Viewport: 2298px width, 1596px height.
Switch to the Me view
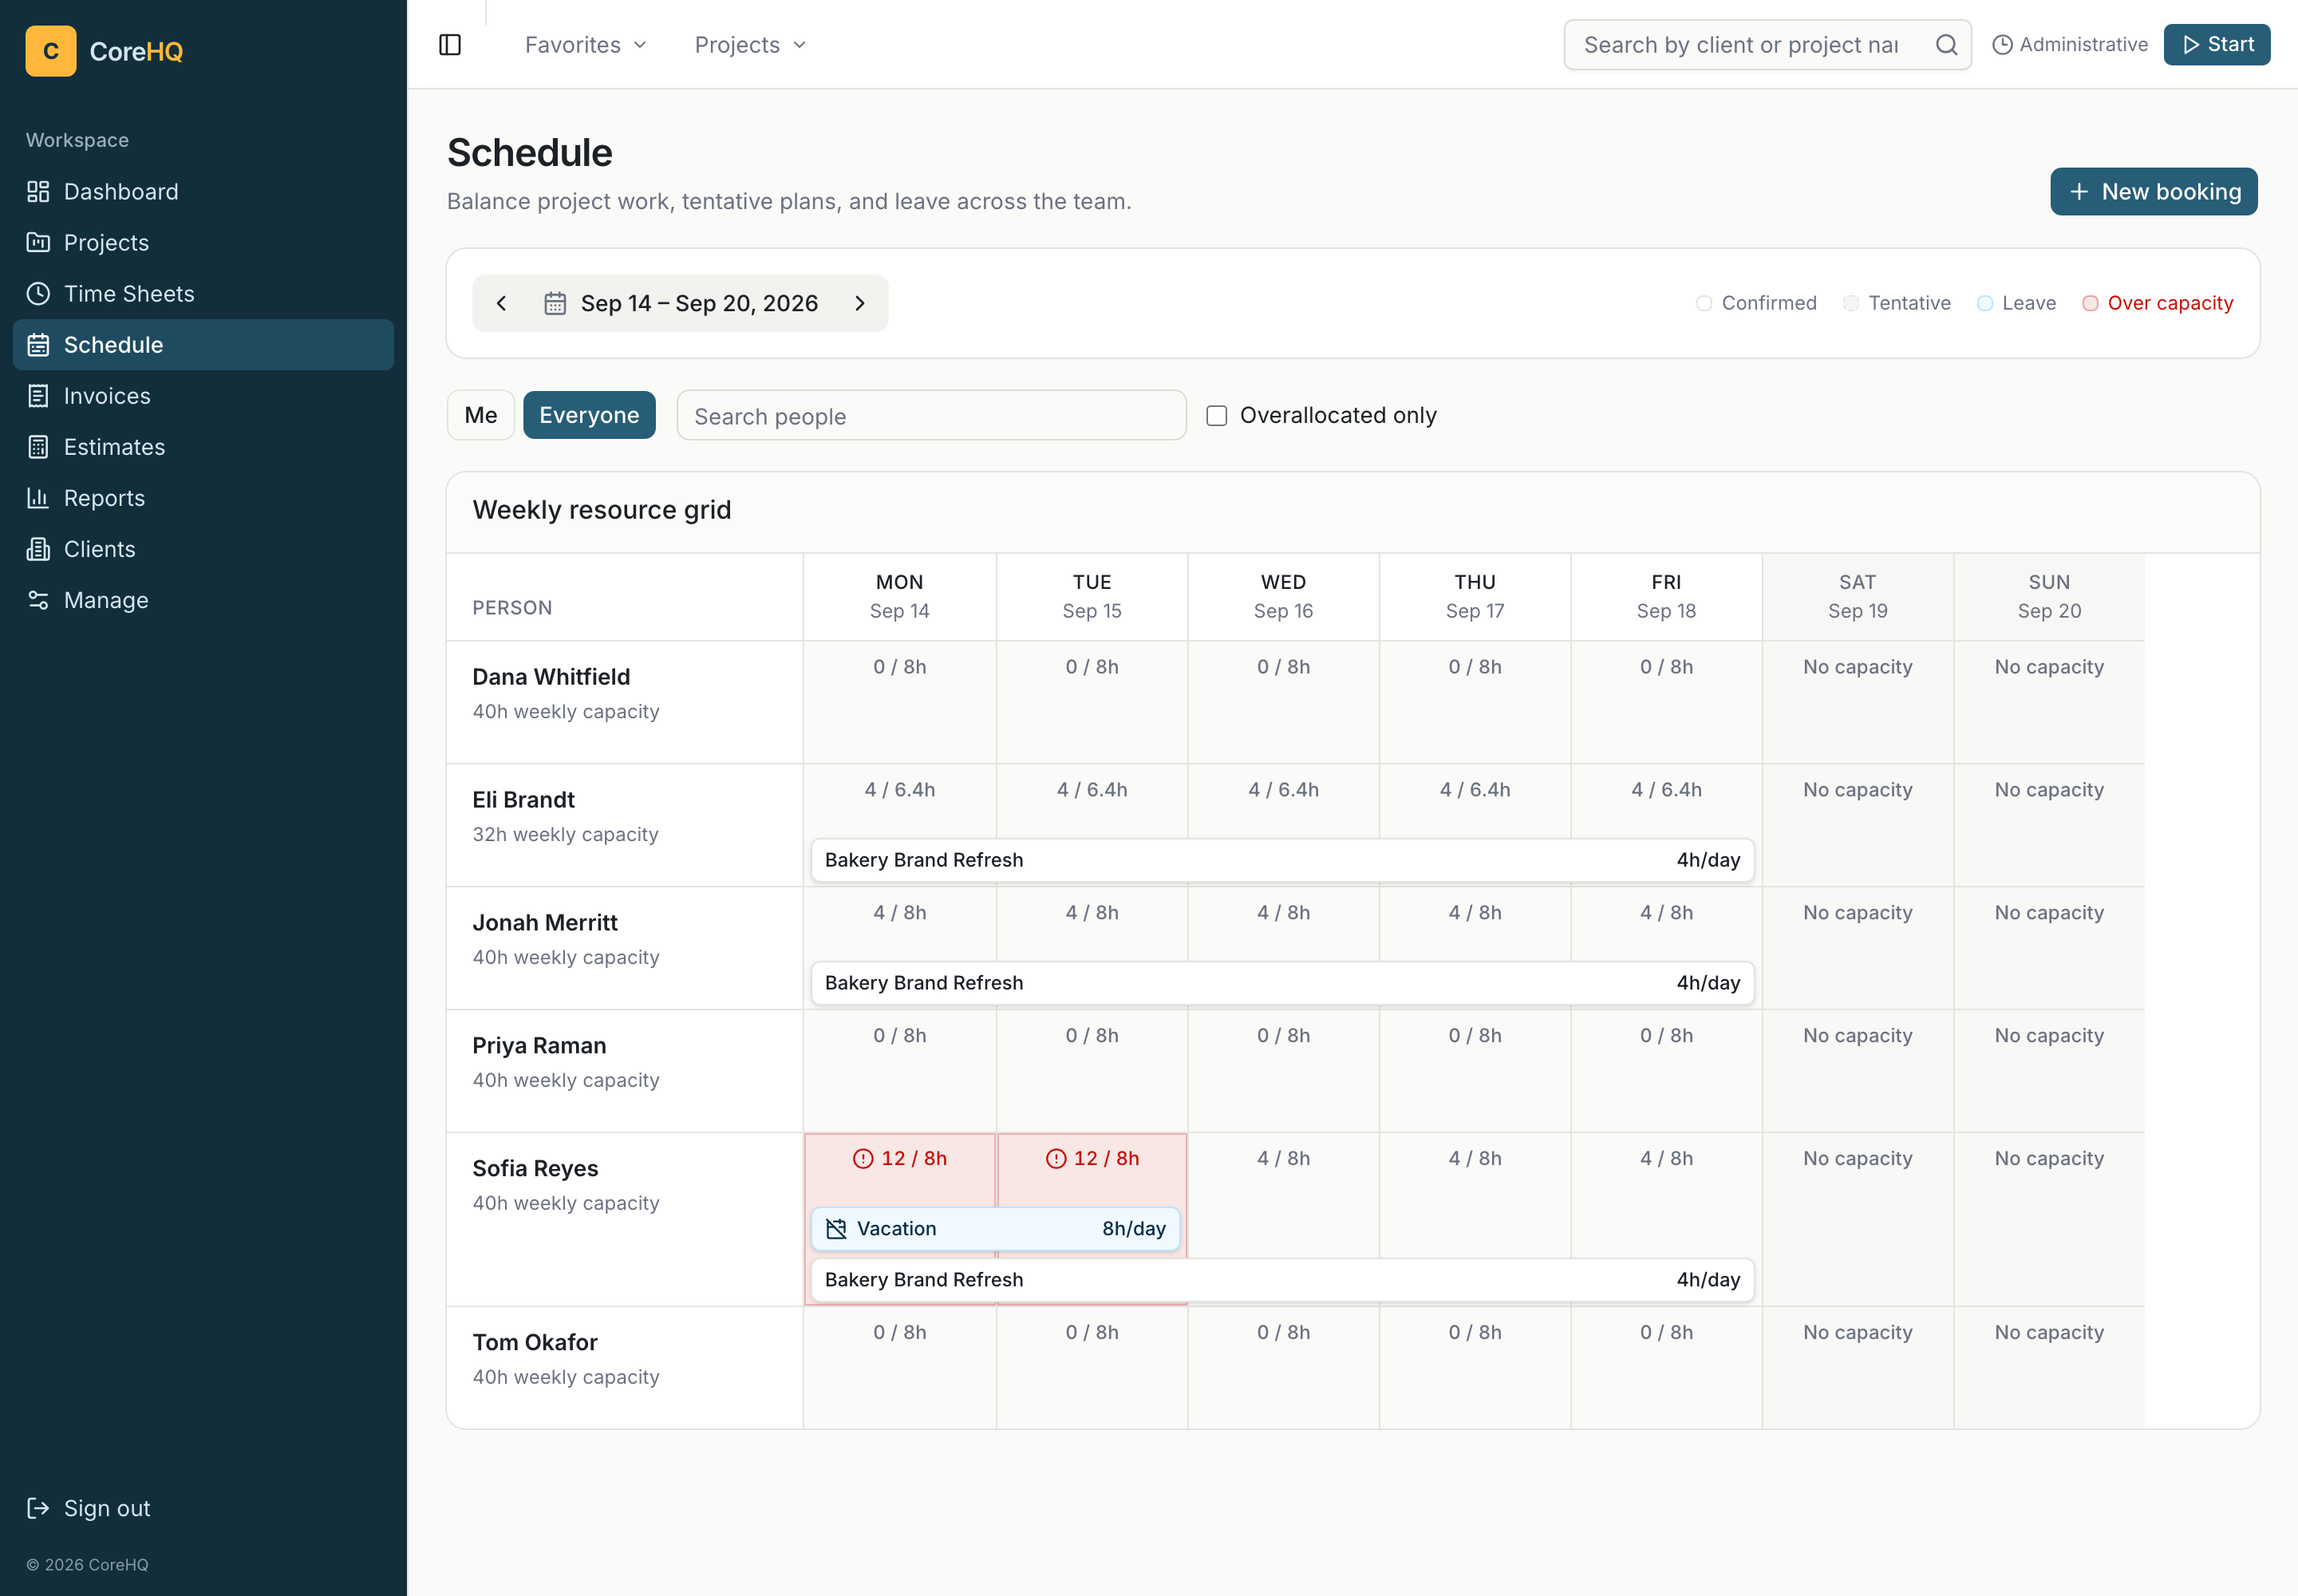[x=480, y=415]
